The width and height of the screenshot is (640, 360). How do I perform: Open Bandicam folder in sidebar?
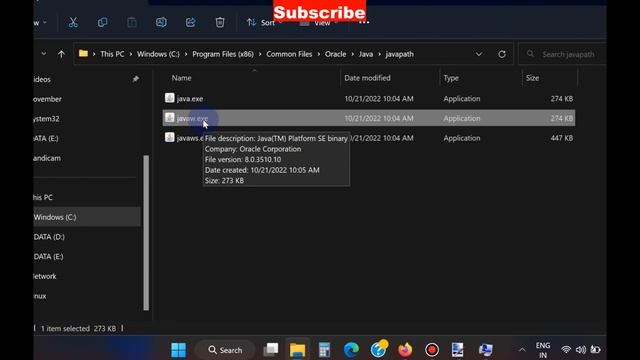(x=47, y=158)
